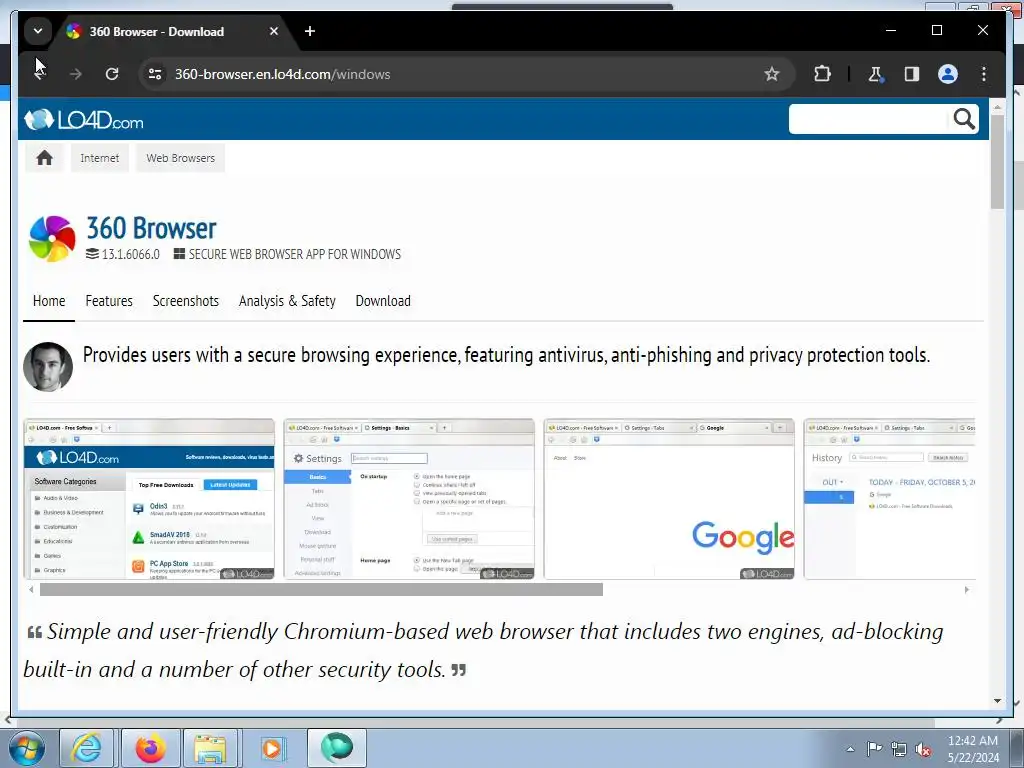Open the Windows Start button
The image size is (1024, 768).
[x=27, y=748]
